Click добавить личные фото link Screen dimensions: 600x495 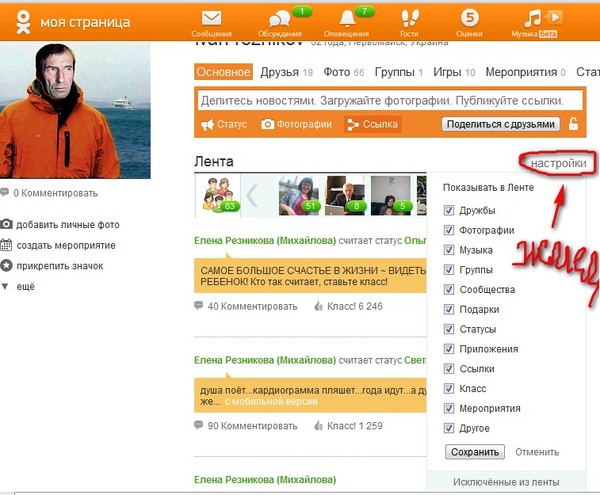tap(68, 225)
